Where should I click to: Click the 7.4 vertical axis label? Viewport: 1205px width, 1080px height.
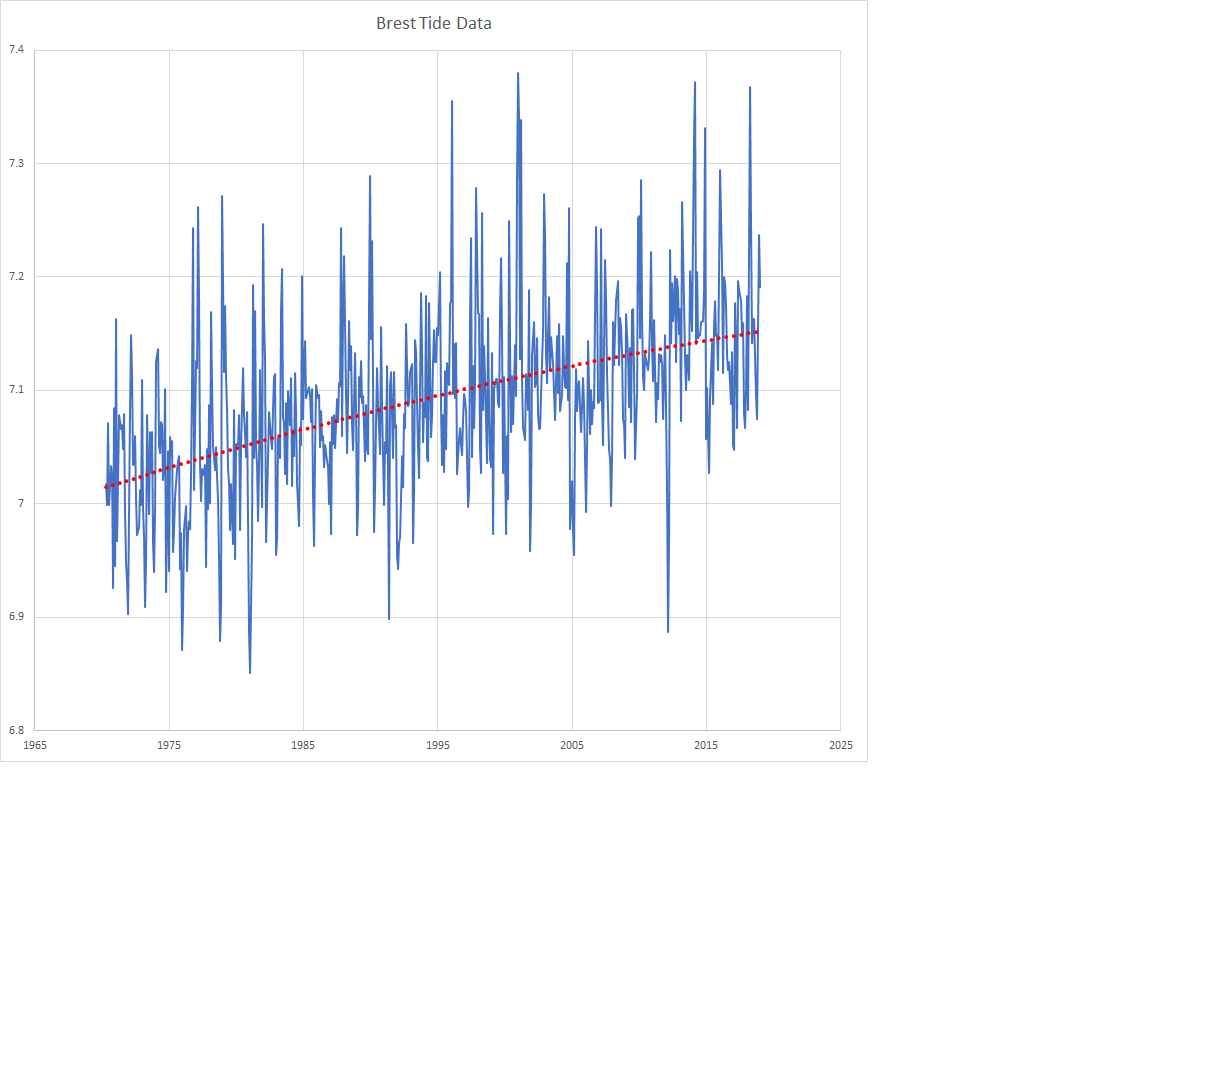pyautogui.click(x=16, y=50)
